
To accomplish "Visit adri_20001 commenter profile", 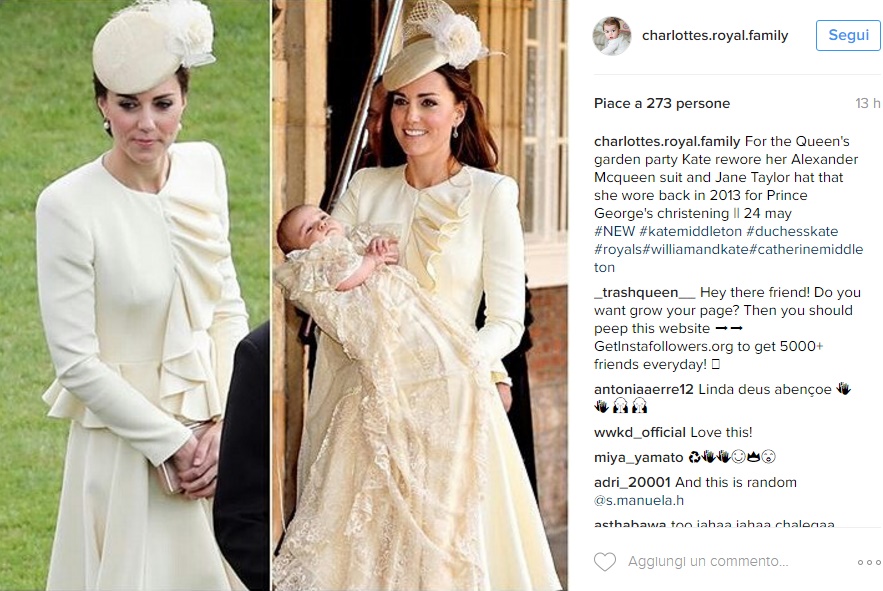I will [x=632, y=482].
